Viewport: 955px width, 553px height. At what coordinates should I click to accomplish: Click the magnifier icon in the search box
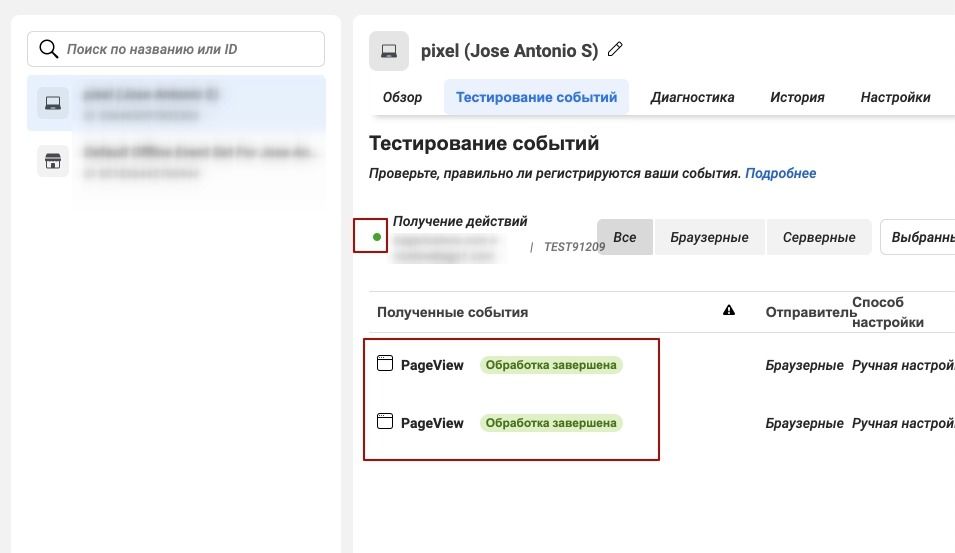(x=48, y=48)
